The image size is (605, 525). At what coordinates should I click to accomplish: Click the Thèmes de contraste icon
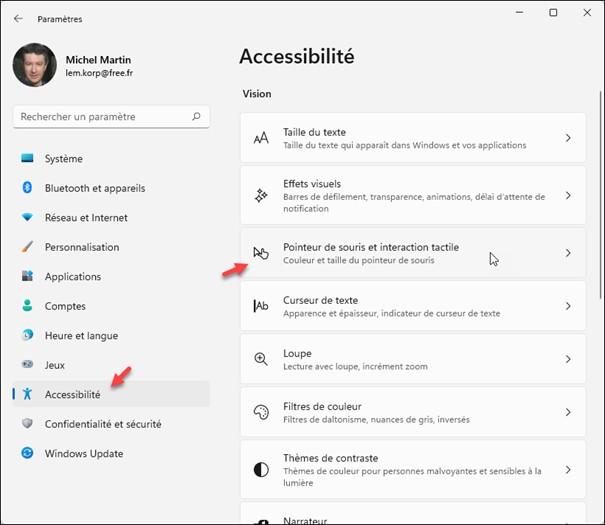pos(261,469)
